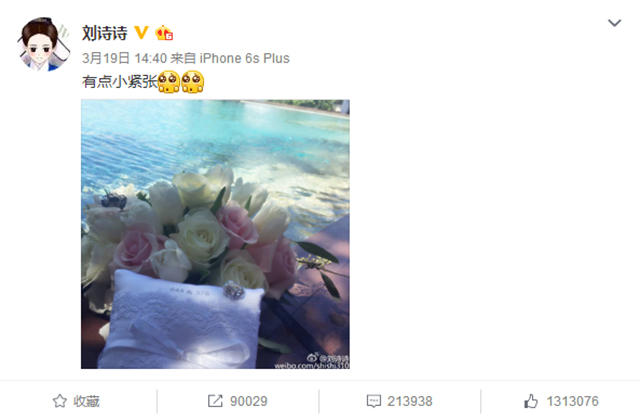Click the post text 有点小紧张

120,82
